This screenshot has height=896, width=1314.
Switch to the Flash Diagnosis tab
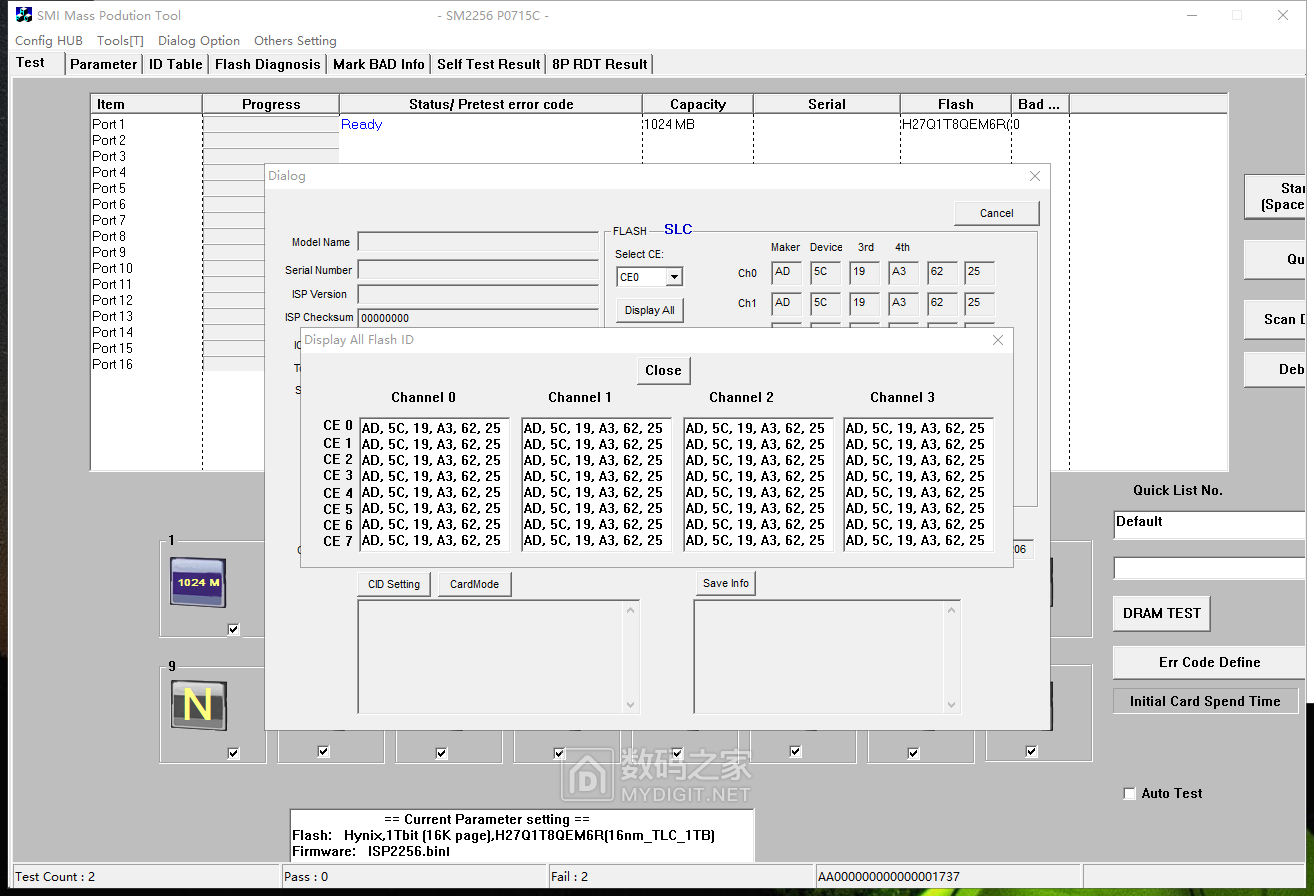[267, 64]
